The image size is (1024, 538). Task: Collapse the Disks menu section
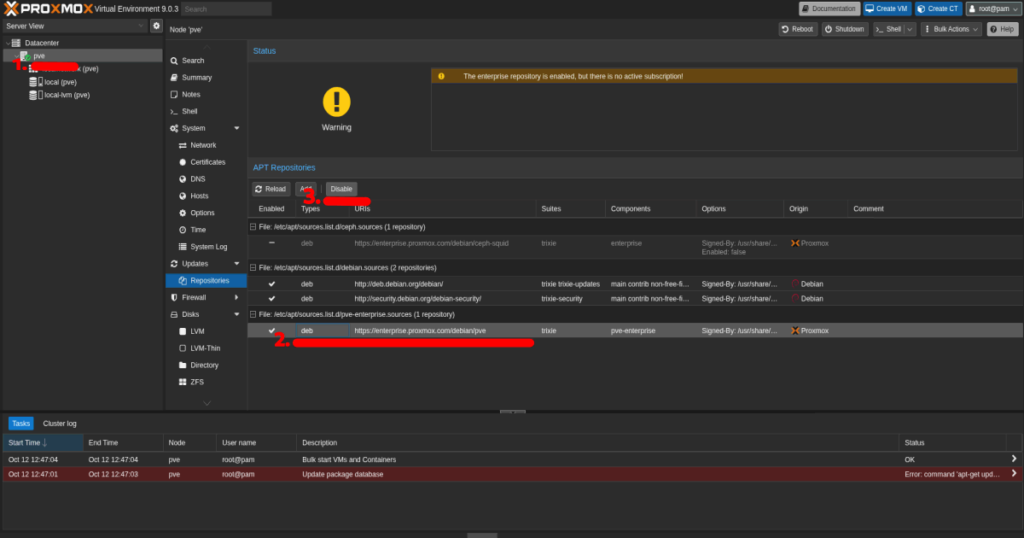pos(236,315)
